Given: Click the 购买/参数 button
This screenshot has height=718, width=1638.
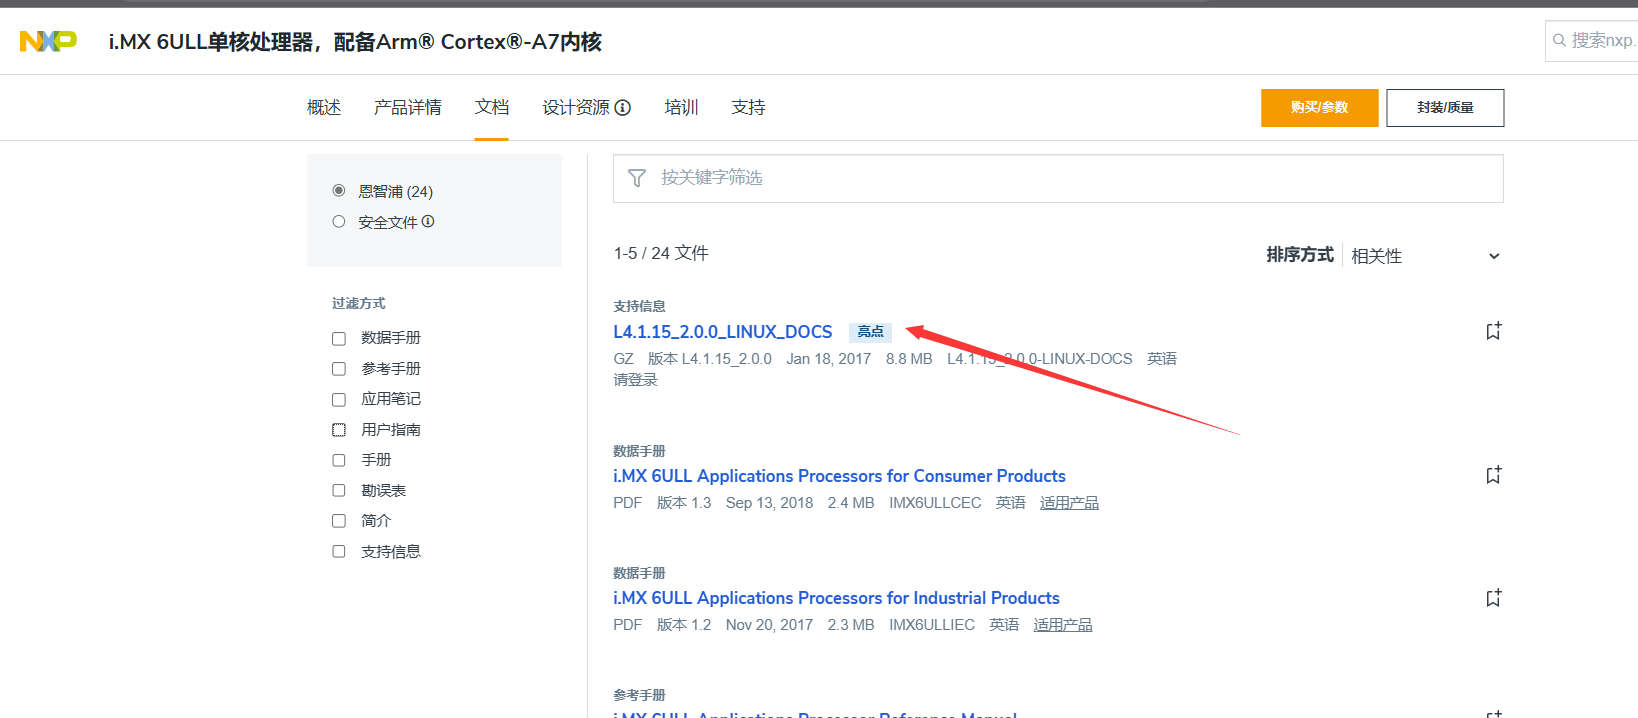Looking at the screenshot, I should click(1319, 108).
